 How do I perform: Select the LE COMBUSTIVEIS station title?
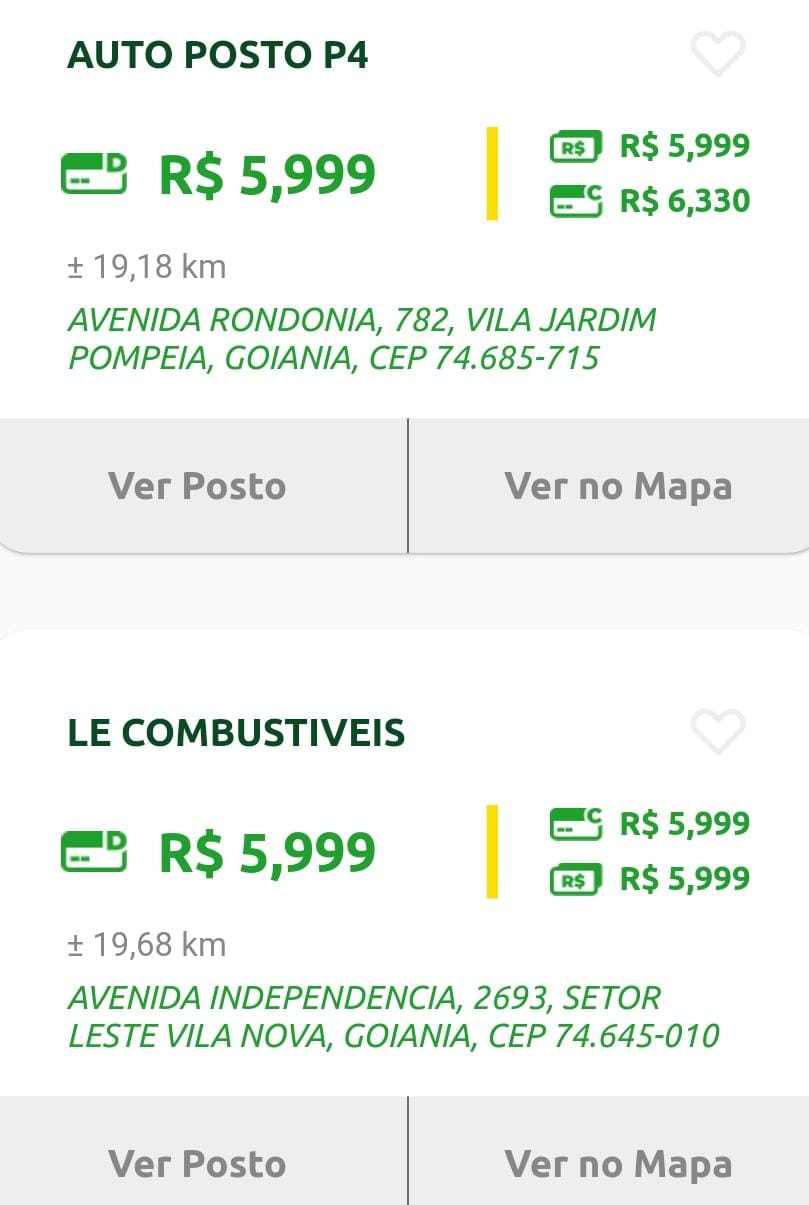236,733
